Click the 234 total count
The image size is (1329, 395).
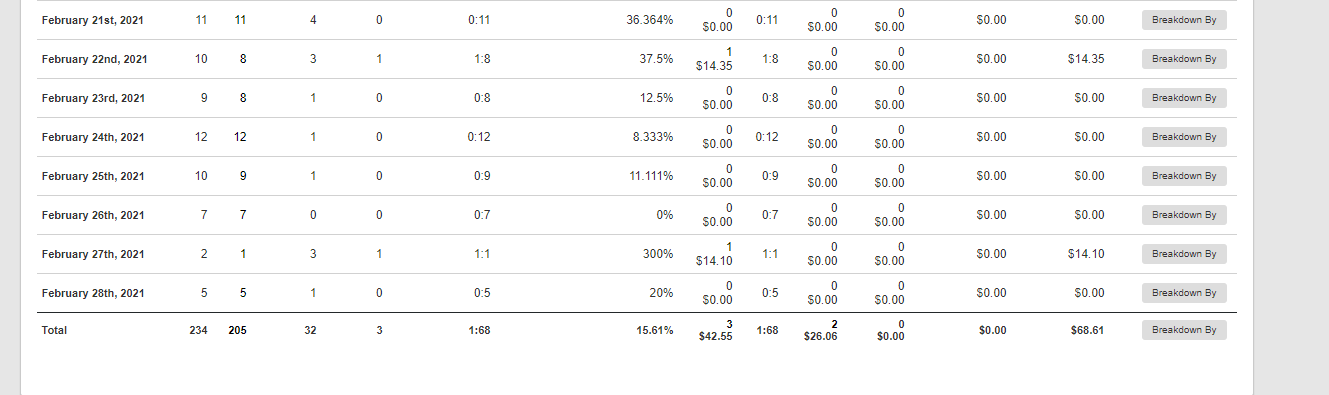click(198, 330)
